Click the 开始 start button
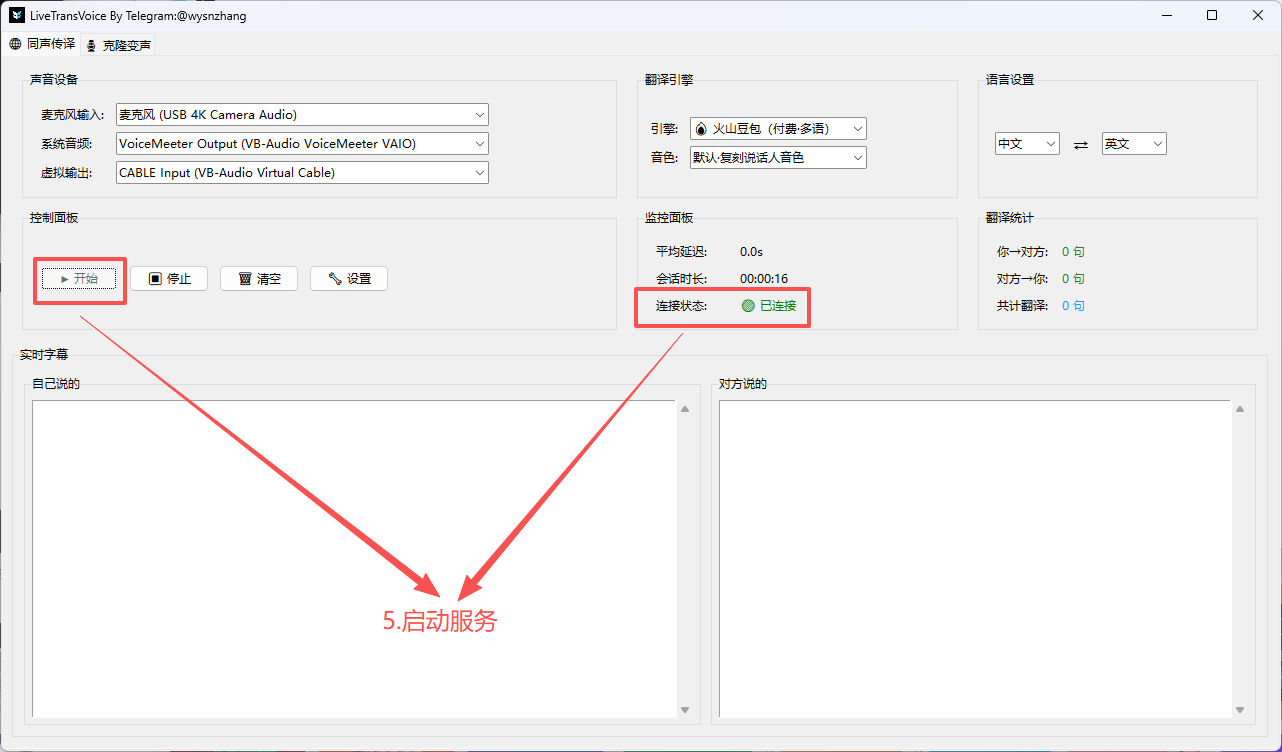The width and height of the screenshot is (1282, 752). pos(79,279)
